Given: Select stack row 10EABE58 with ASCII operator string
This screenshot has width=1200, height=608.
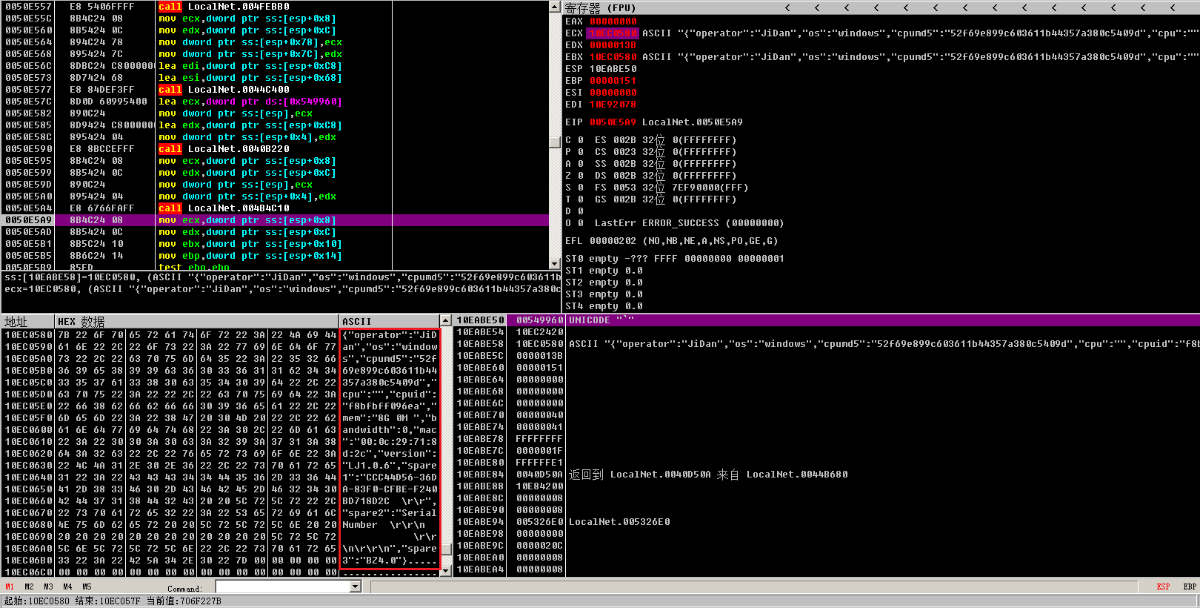Looking at the screenshot, I should click(827, 344).
